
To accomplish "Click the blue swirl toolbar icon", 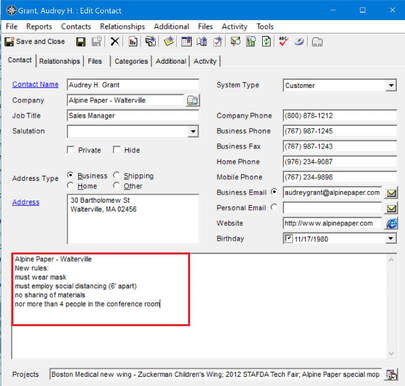I will pyautogui.click(x=299, y=42).
